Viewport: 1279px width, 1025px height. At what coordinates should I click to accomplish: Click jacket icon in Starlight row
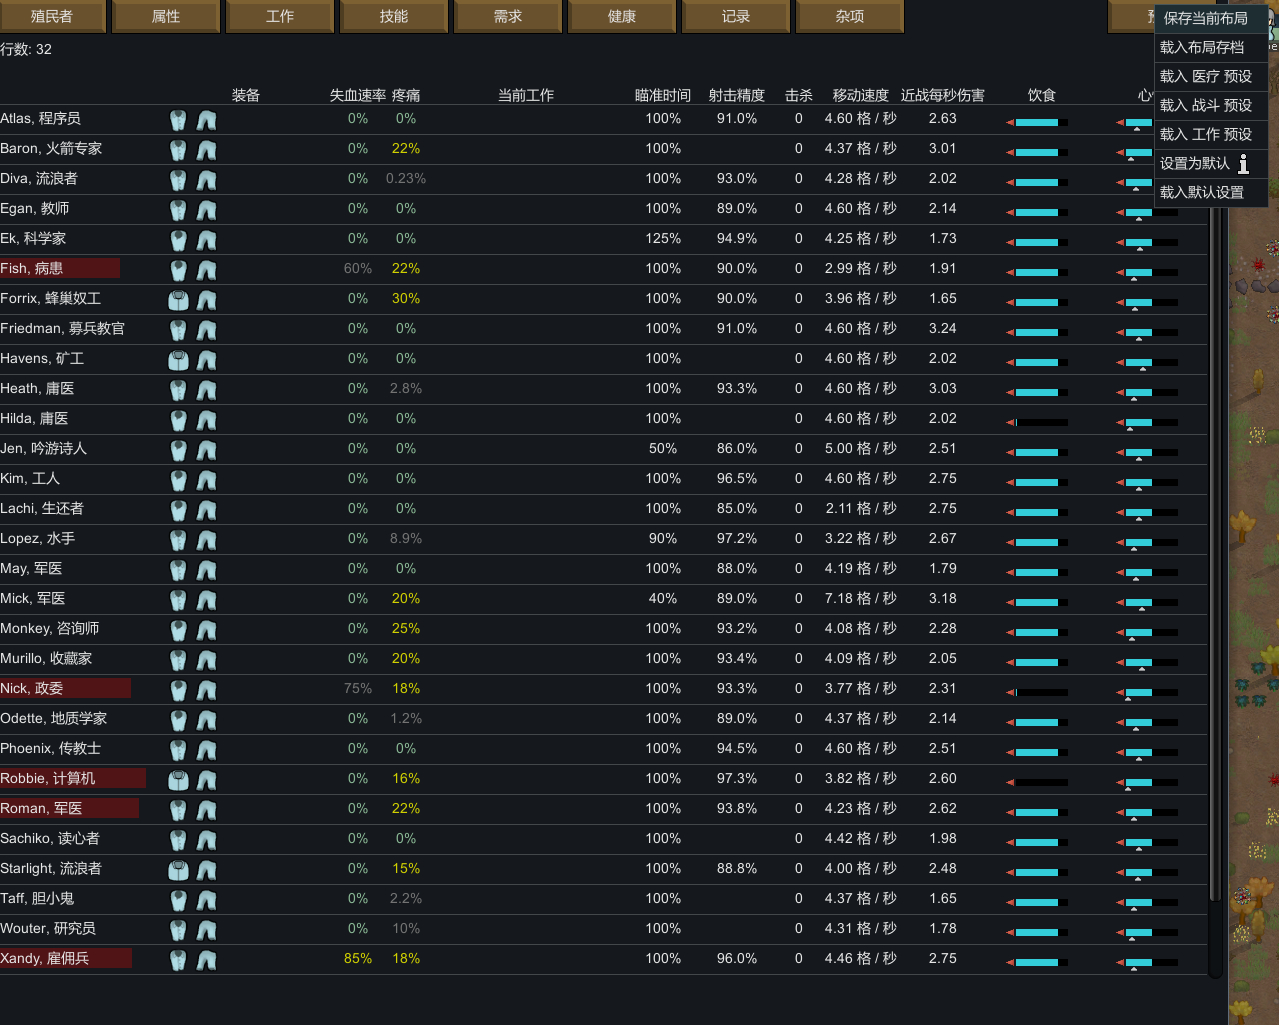point(178,870)
